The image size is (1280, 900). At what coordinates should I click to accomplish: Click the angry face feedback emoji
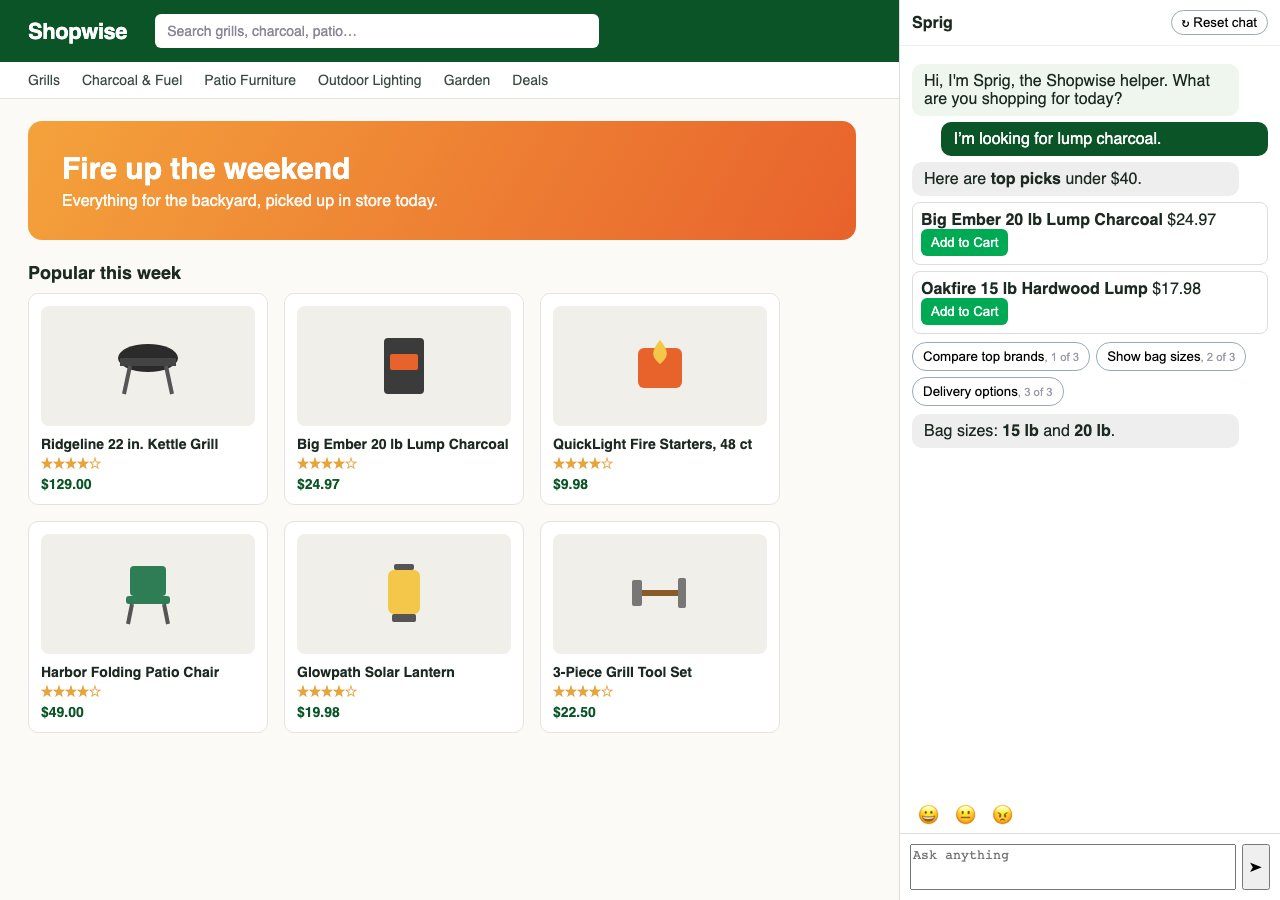[1002, 815]
